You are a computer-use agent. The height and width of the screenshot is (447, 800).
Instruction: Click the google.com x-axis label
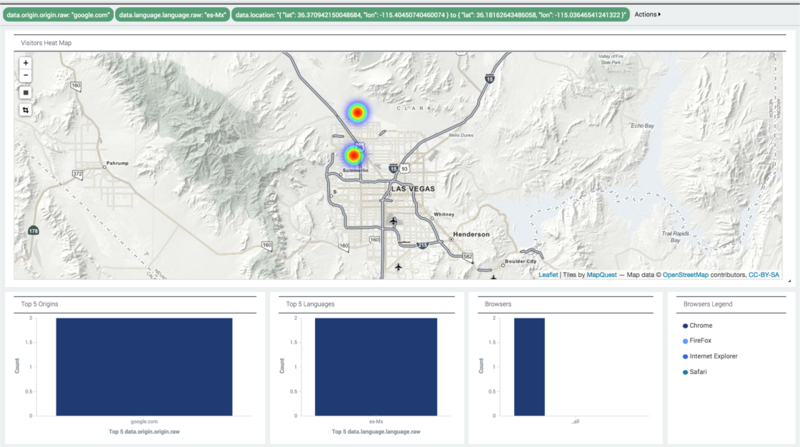pyautogui.click(x=144, y=421)
